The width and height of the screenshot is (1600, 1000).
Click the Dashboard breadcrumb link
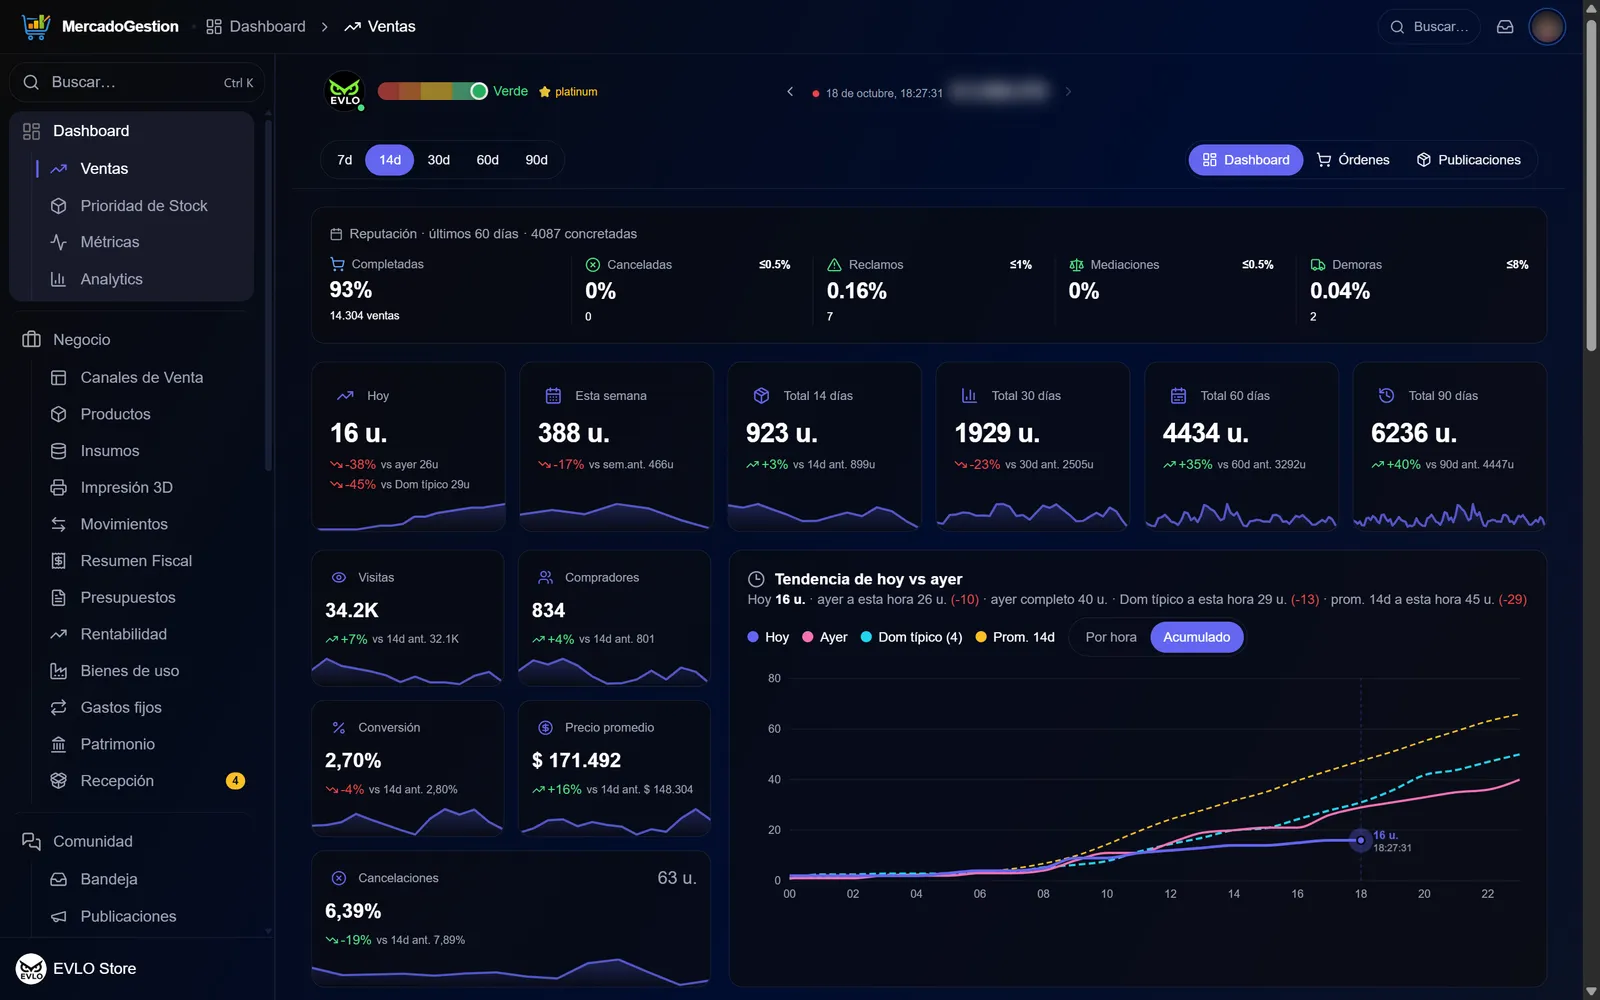point(256,26)
